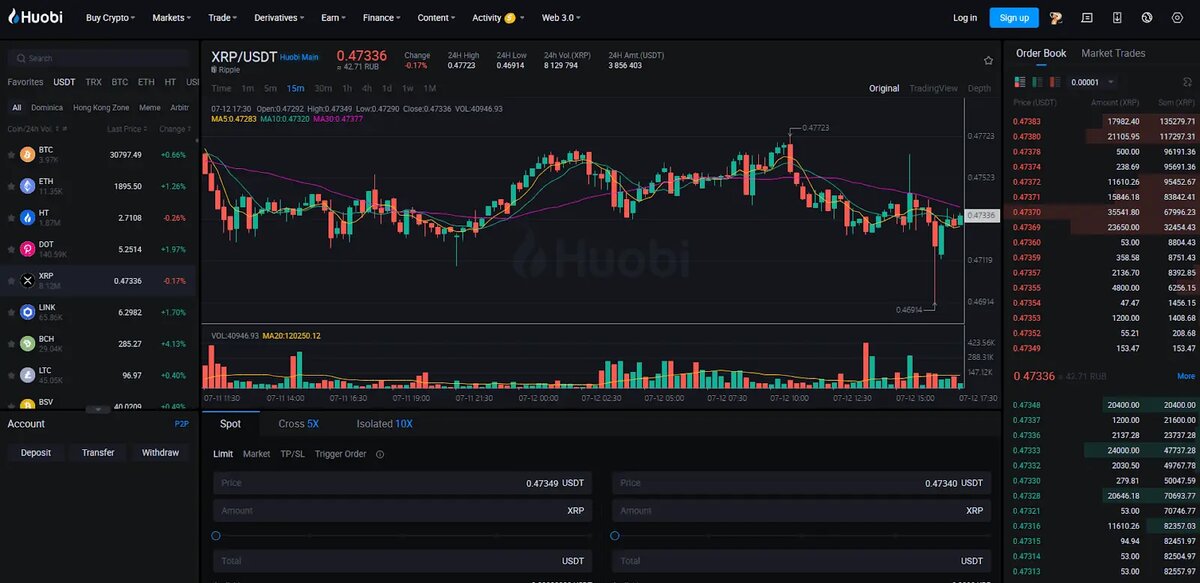Filter markets by Hong Kong Zone
Screen dimensions: 1200x583
tap(101, 107)
